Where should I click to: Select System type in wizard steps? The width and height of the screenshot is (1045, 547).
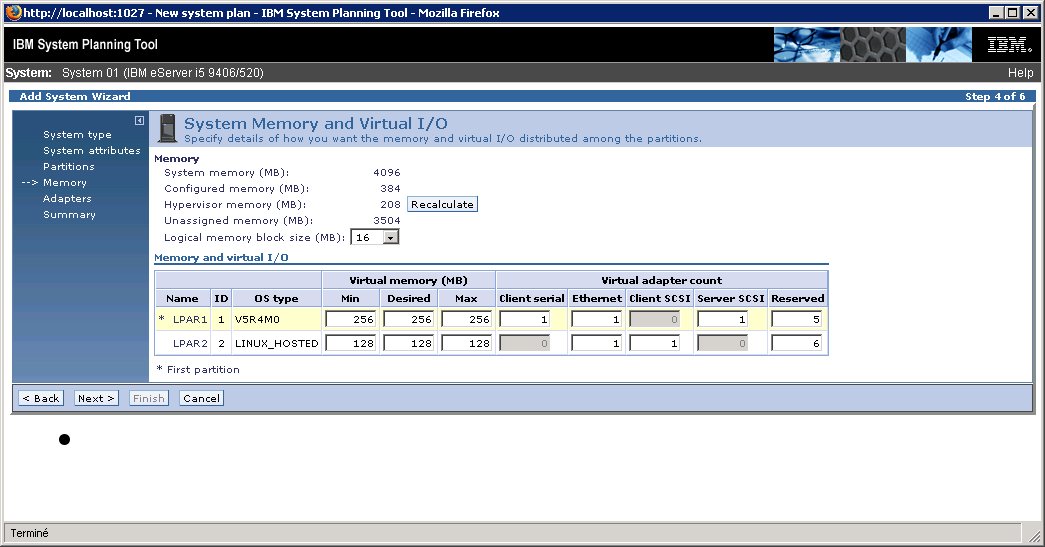tap(77, 135)
